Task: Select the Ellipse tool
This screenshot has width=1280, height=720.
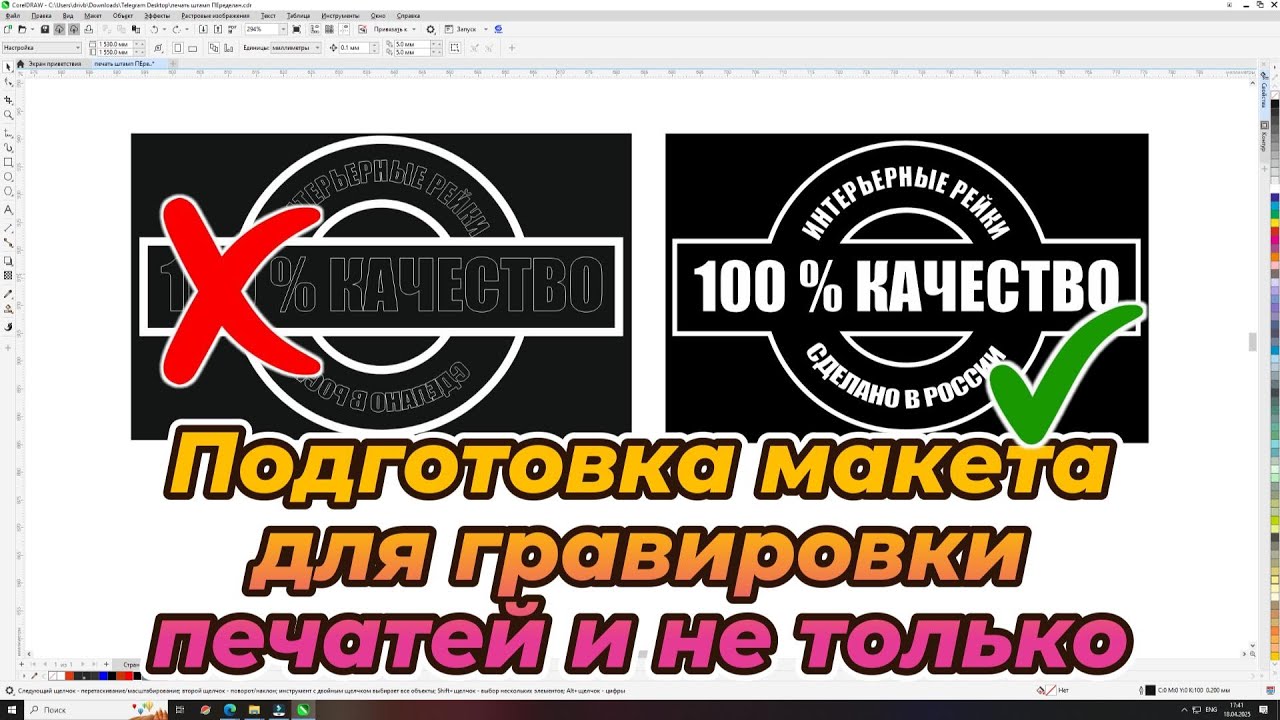Action: pyautogui.click(x=8, y=177)
